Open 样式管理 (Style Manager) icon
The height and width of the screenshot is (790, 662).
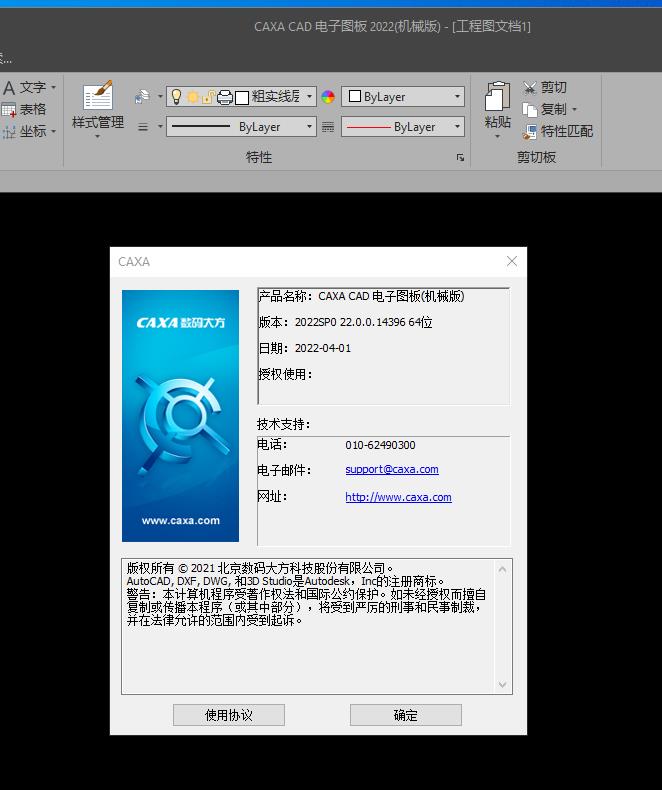(98, 95)
